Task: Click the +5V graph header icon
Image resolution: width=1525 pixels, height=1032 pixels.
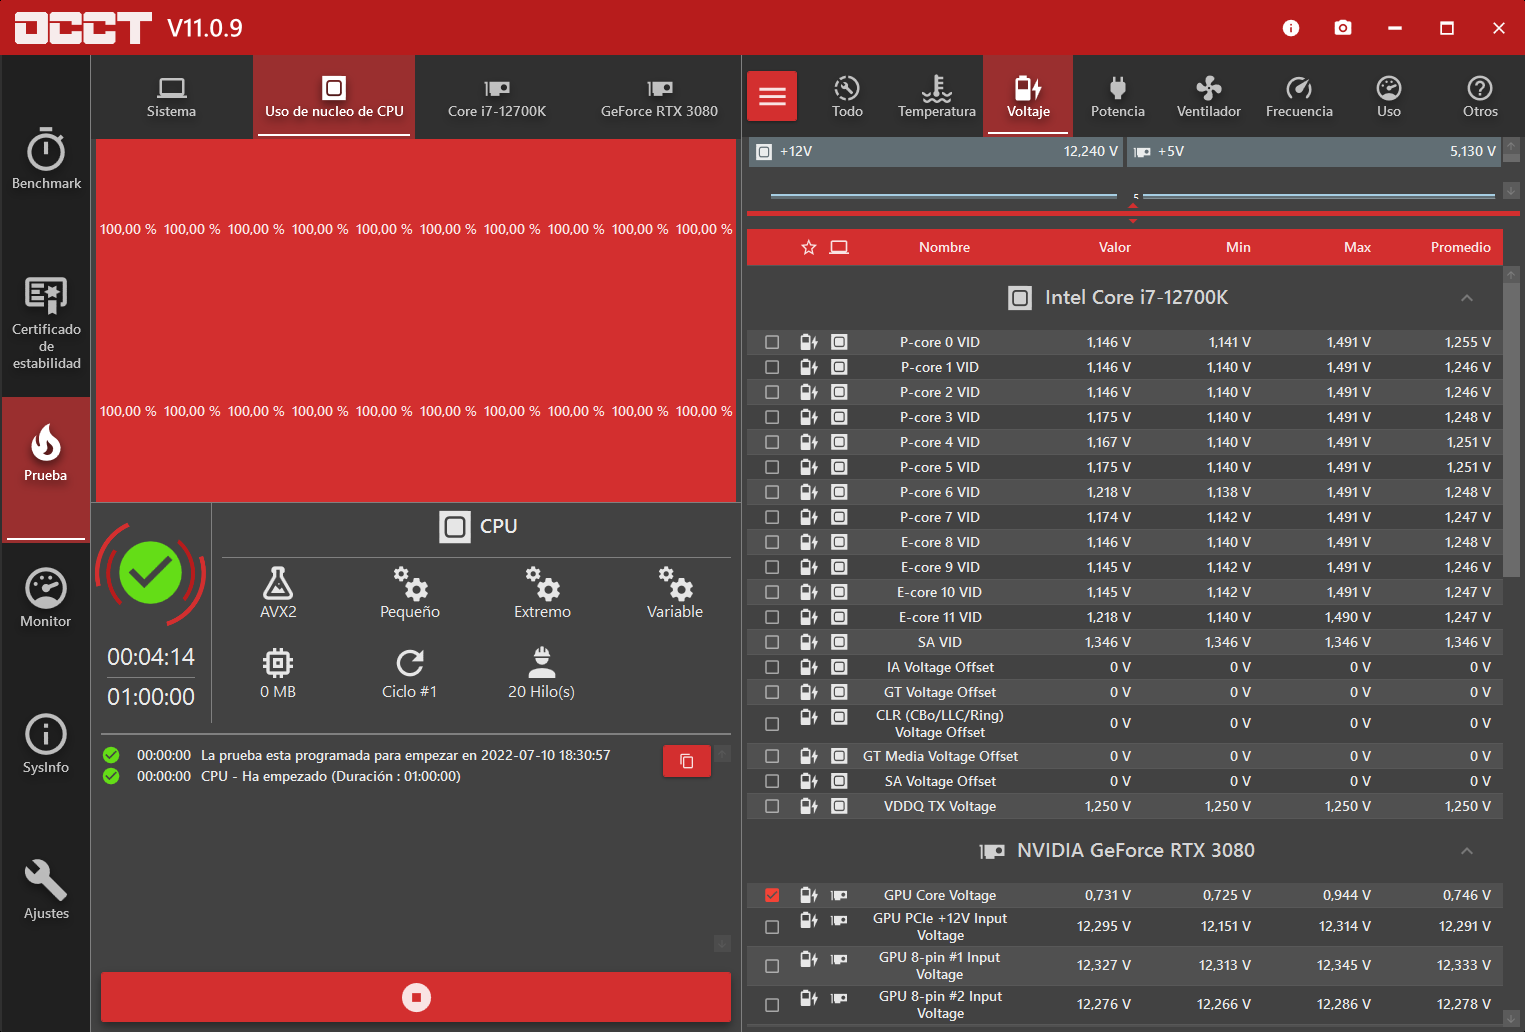Action: (1142, 152)
